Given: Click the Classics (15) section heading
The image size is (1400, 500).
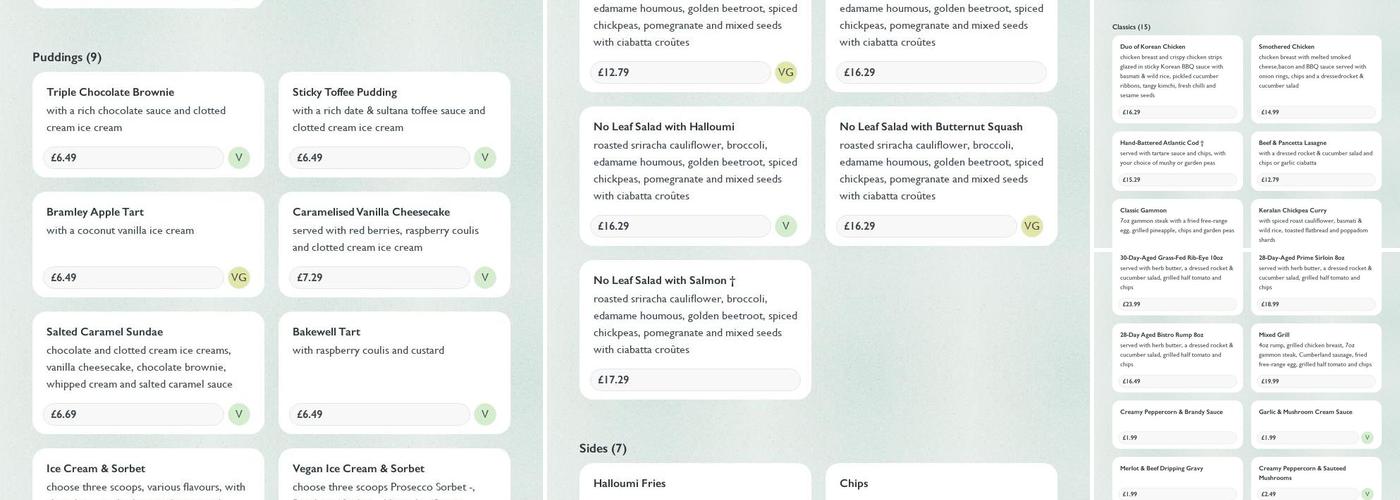Looking at the screenshot, I should (x=1131, y=27).
